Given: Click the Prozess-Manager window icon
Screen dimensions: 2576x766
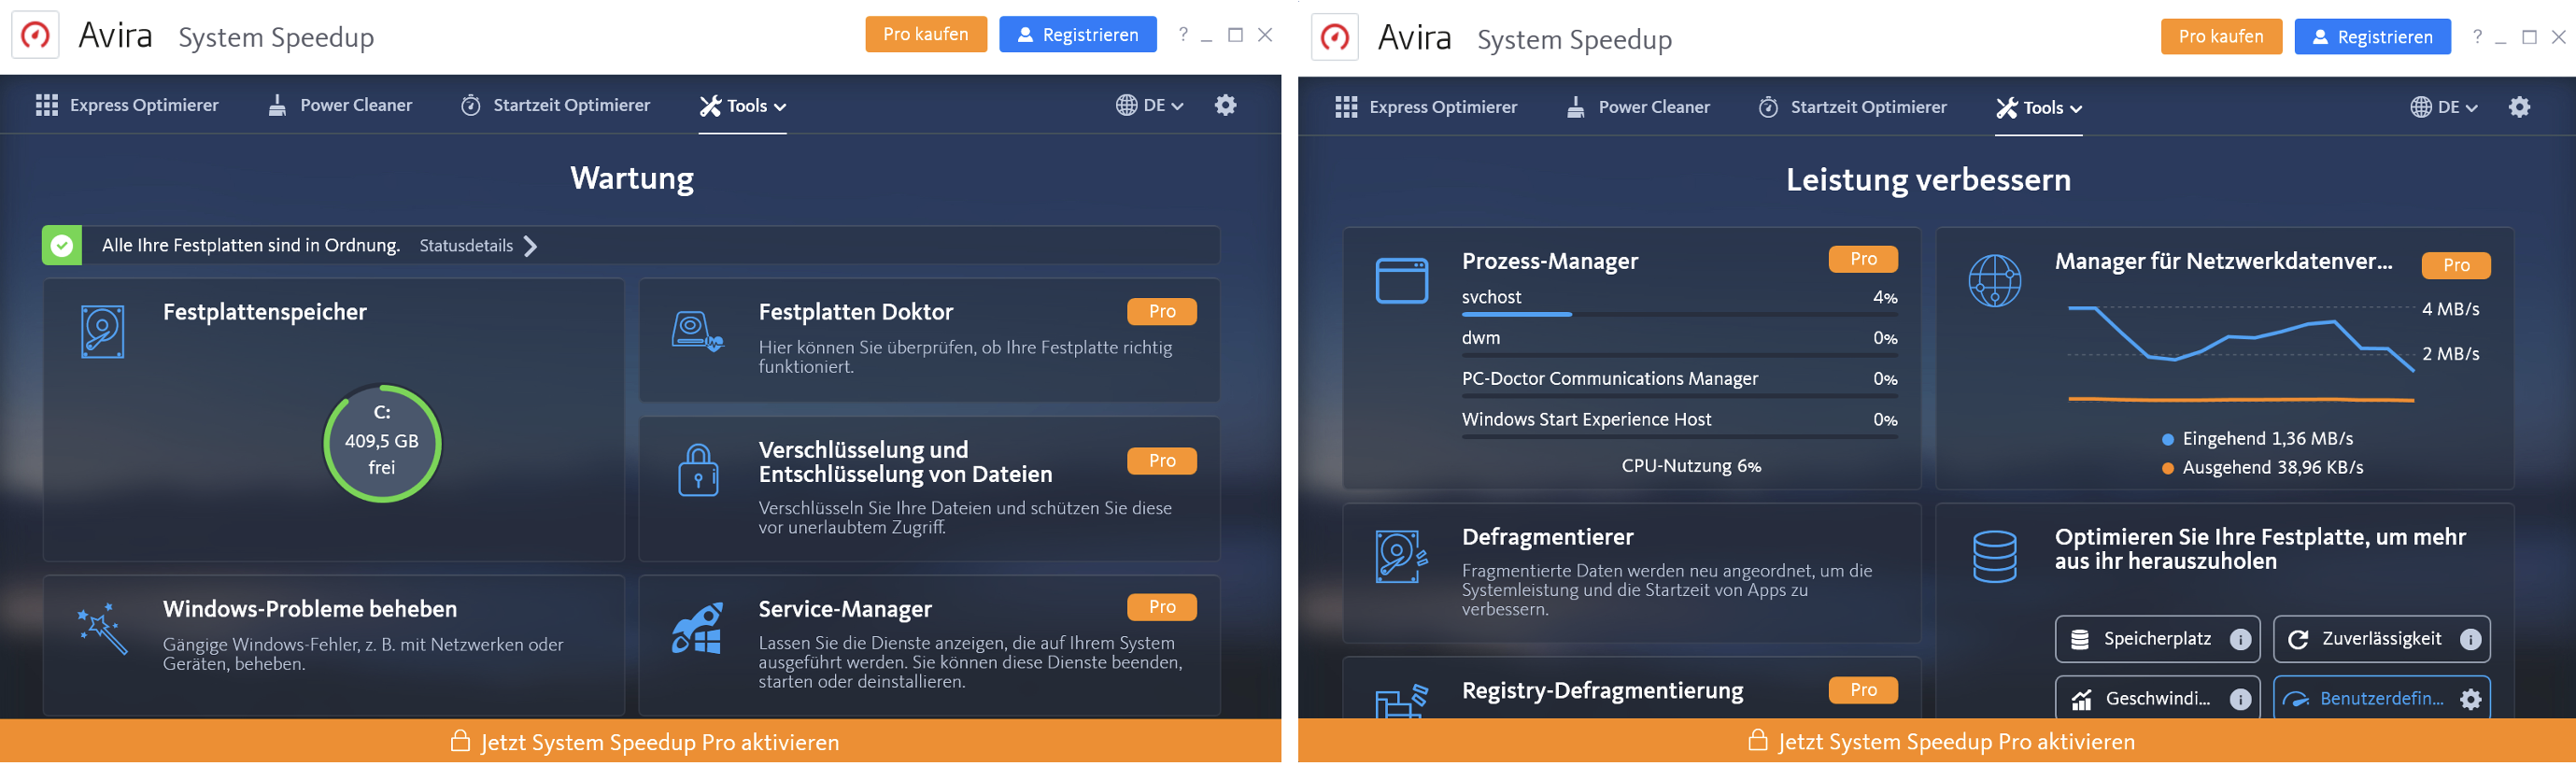Looking at the screenshot, I should (1402, 280).
